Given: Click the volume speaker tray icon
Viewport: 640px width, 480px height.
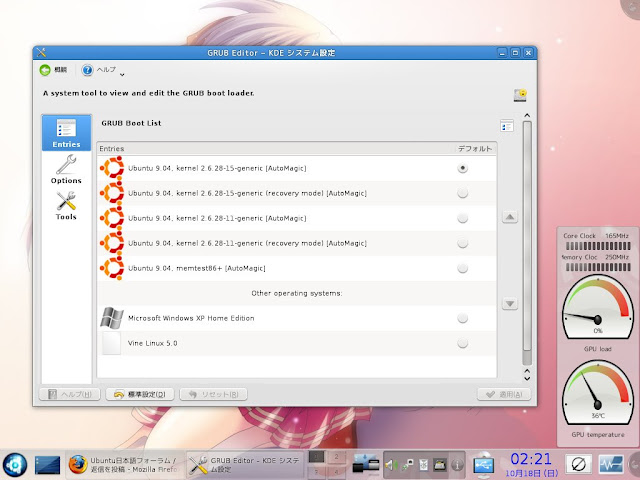Looking at the screenshot, I should (x=391, y=465).
